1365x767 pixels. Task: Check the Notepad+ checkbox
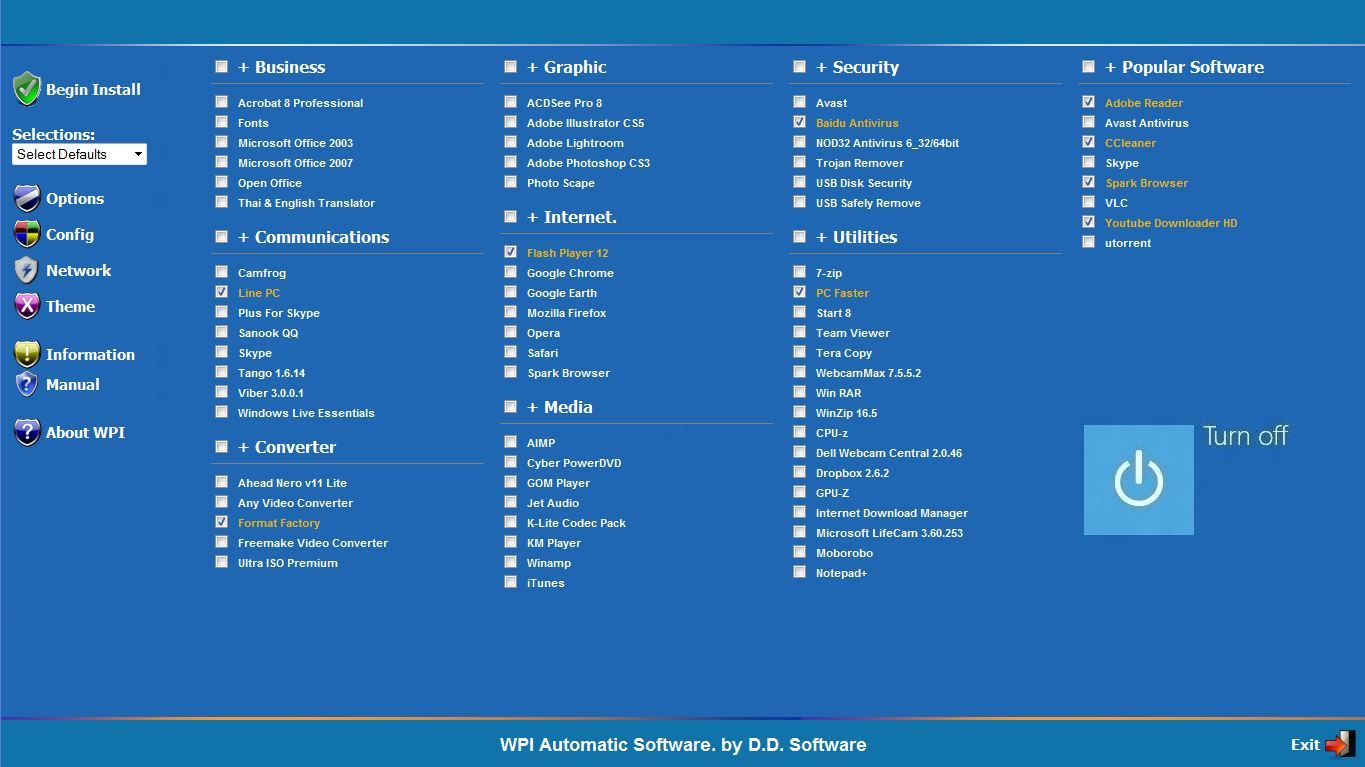pos(800,572)
